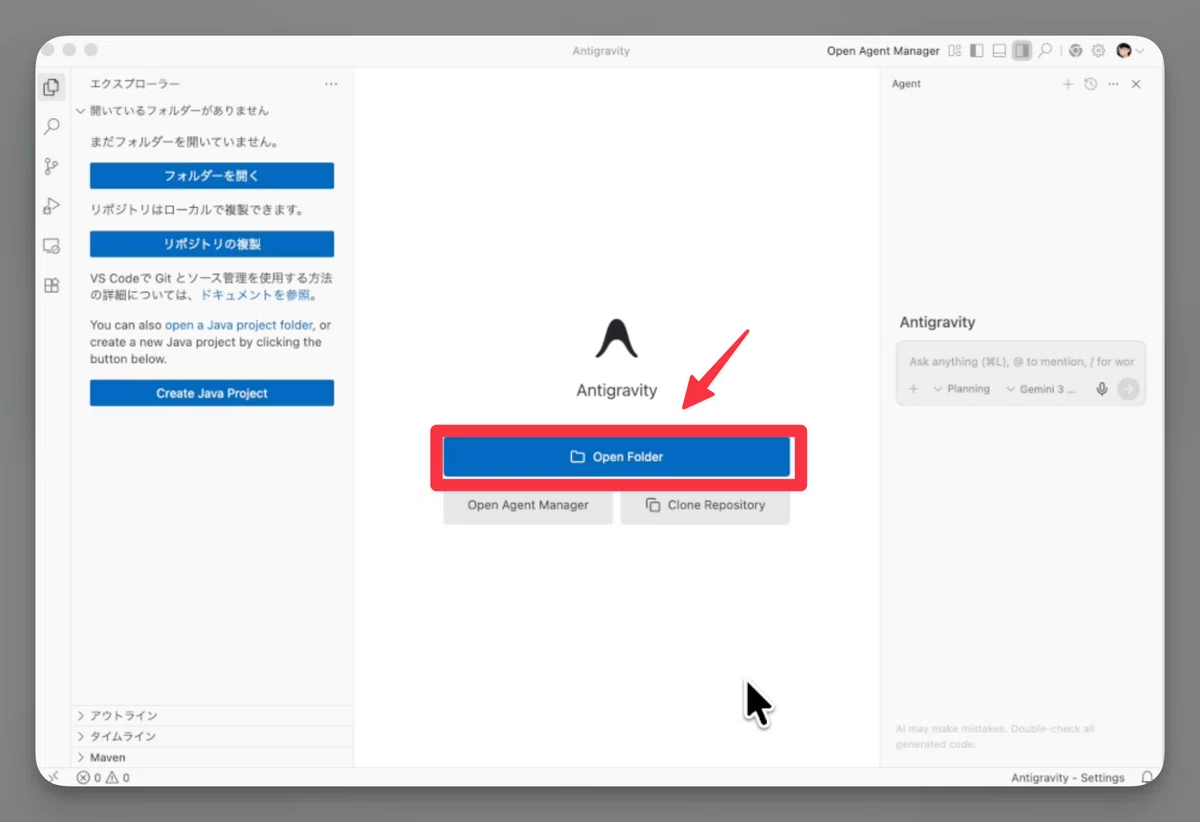Click the Agent panel title label
Viewport: 1200px width, 822px height.
pyautogui.click(x=906, y=84)
